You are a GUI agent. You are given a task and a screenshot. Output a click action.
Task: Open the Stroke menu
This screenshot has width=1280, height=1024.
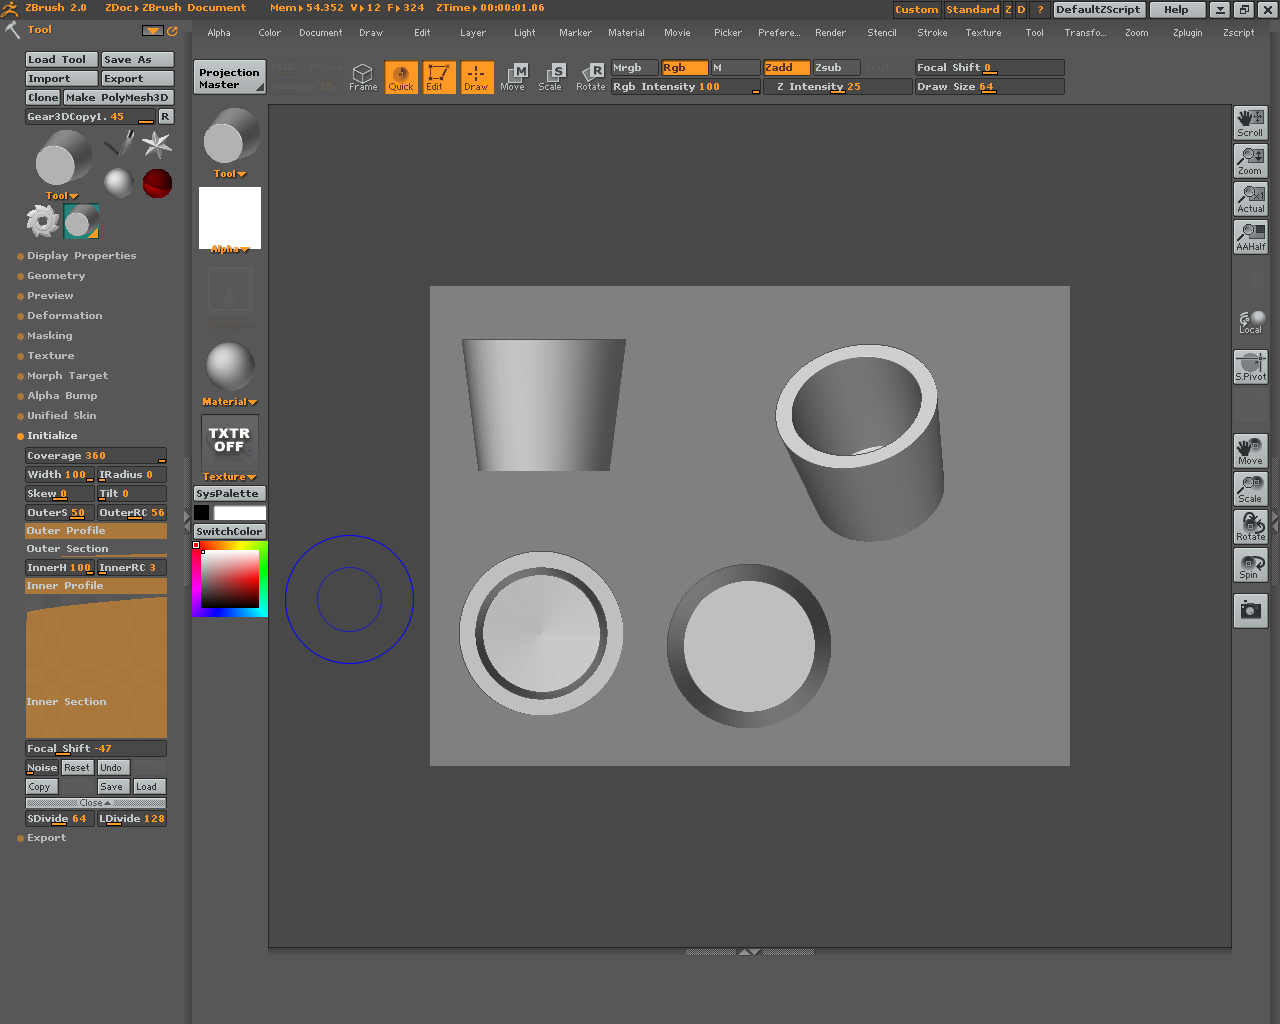pos(932,33)
